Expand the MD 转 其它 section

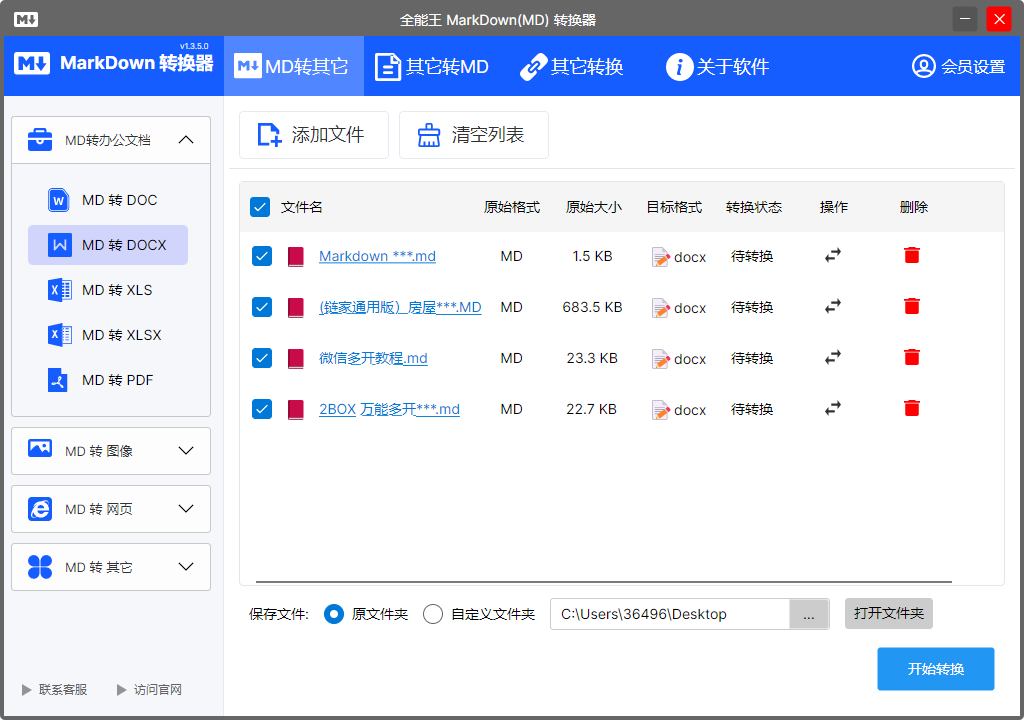(111, 567)
